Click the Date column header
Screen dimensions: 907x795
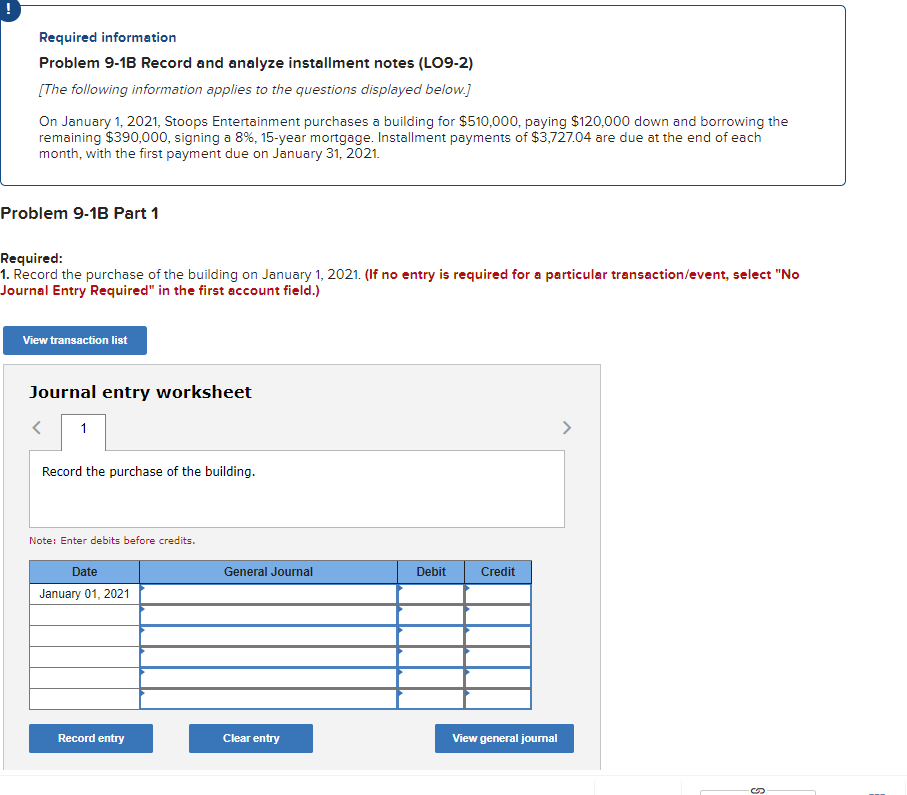[x=84, y=572]
